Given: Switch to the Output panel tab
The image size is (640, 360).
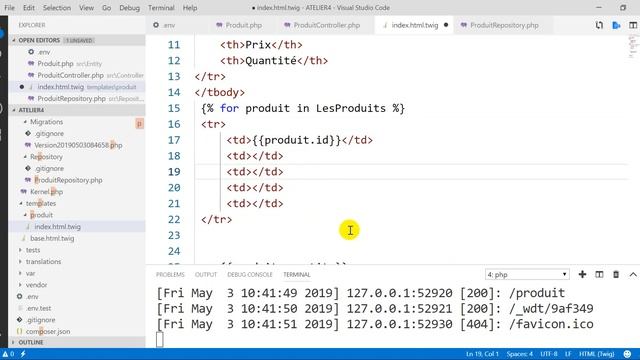Looking at the screenshot, I should click(x=206, y=275).
